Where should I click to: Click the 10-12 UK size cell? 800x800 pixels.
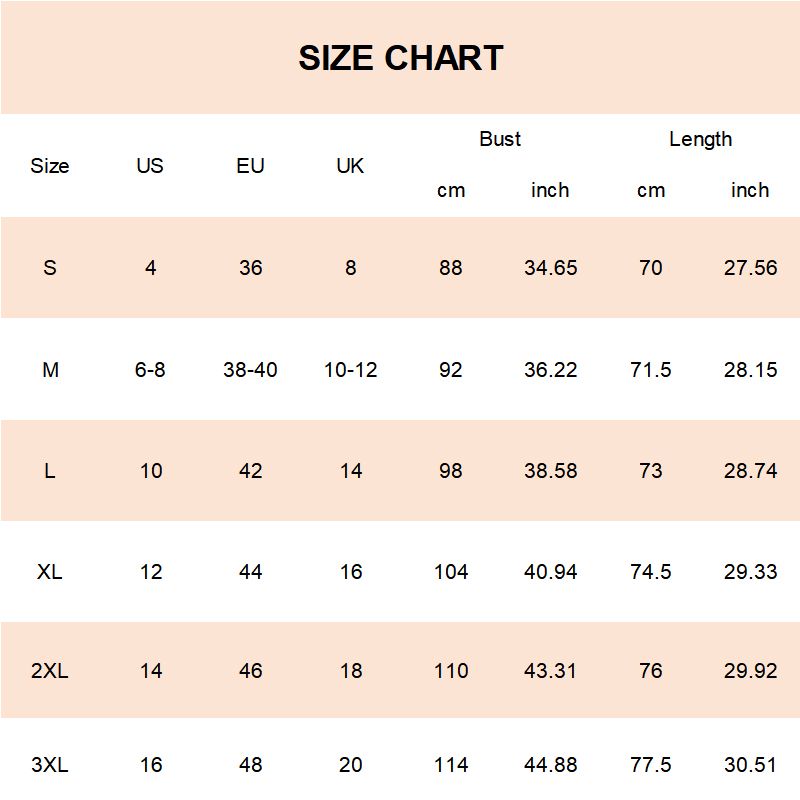pyautogui.click(x=350, y=370)
